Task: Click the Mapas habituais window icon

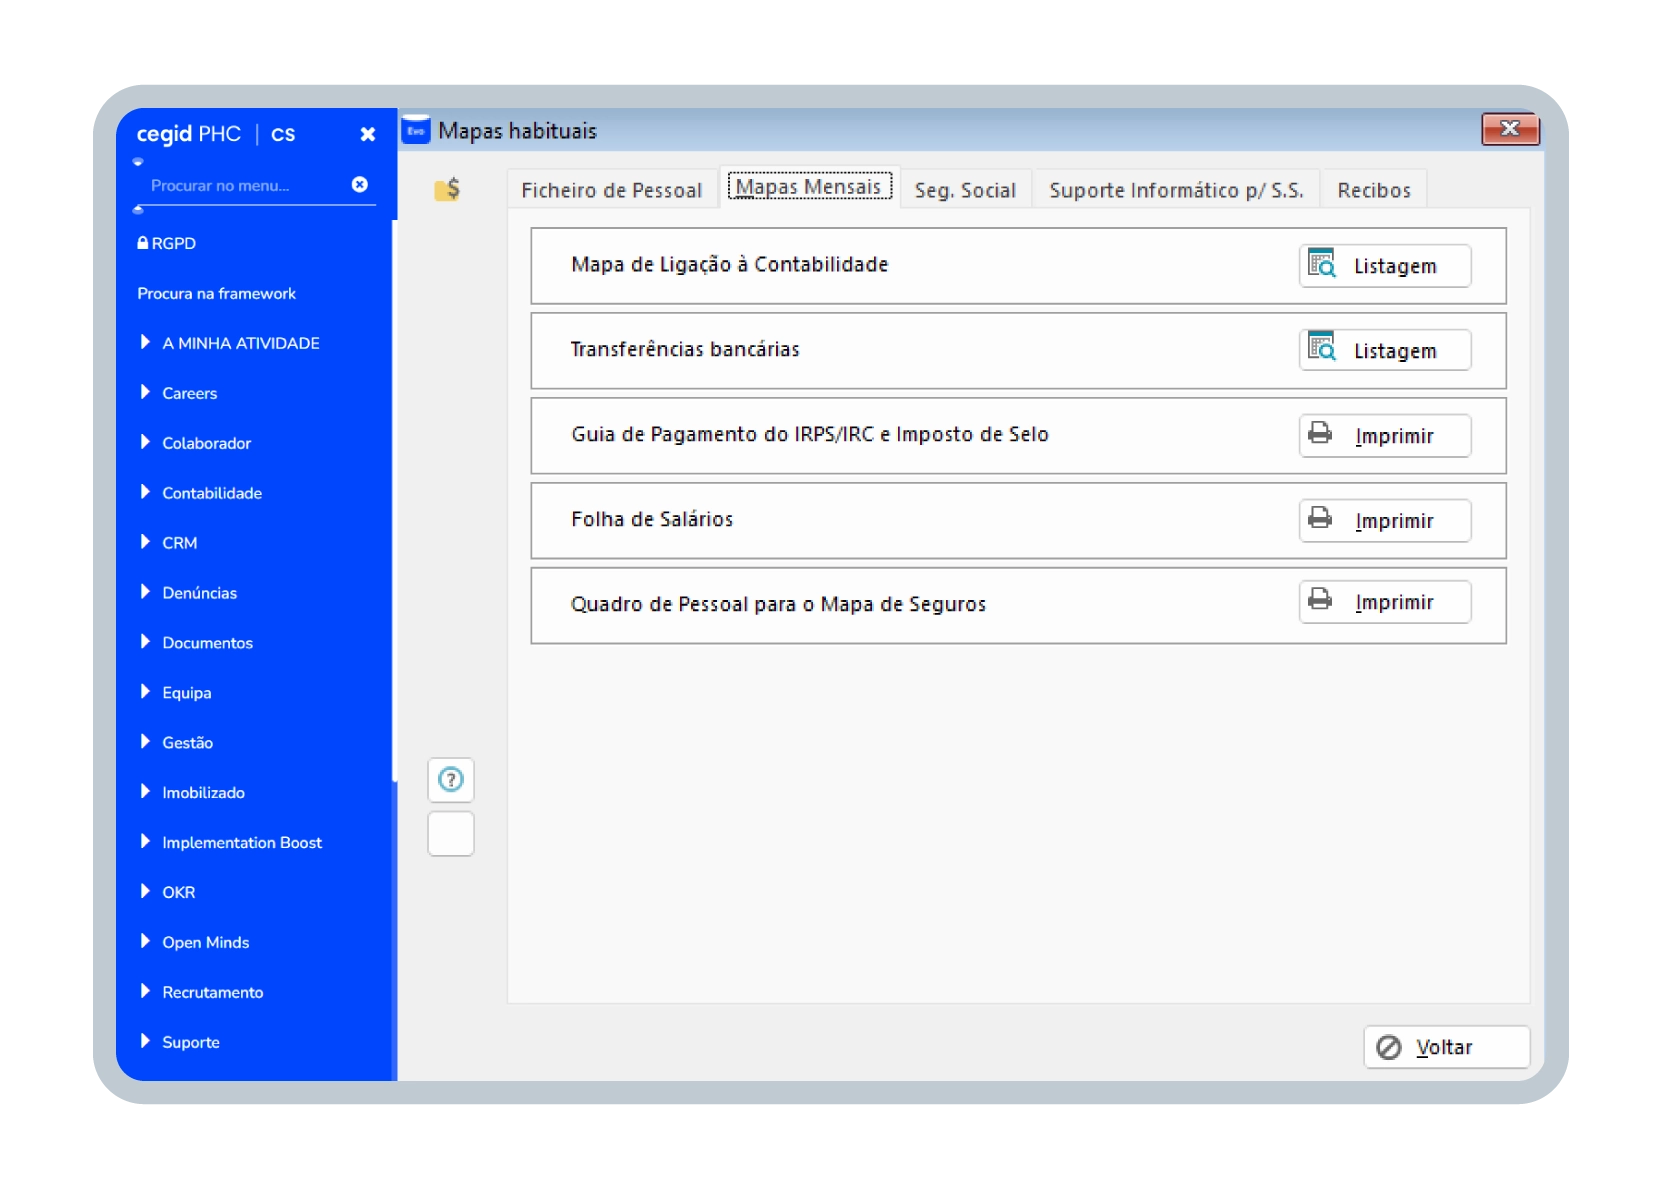Action: [416, 130]
